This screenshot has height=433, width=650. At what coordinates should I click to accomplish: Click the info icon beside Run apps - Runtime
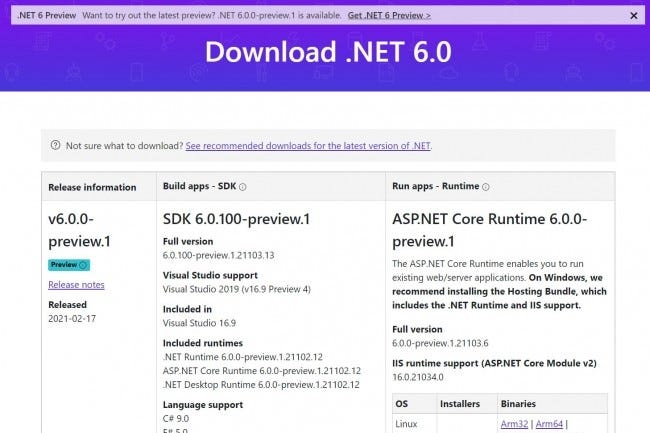(x=486, y=187)
